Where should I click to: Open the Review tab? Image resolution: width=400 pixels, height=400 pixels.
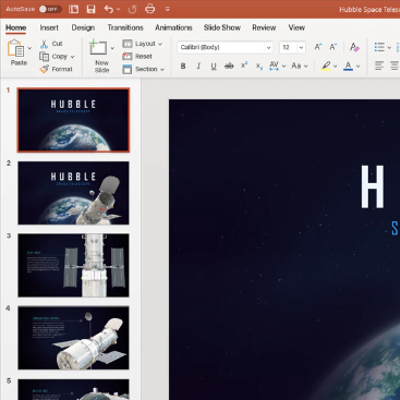(x=264, y=28)
